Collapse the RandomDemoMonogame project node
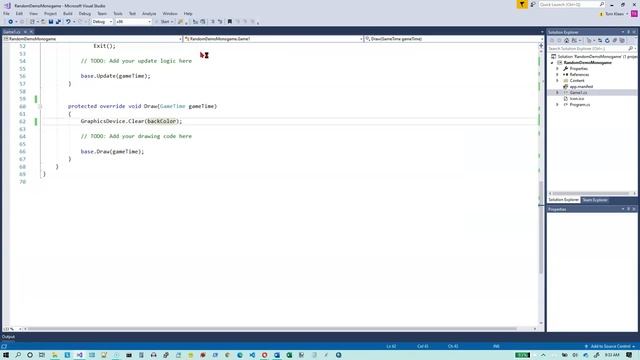This screenshot has height=360, width=640. (x=552, y=63)
